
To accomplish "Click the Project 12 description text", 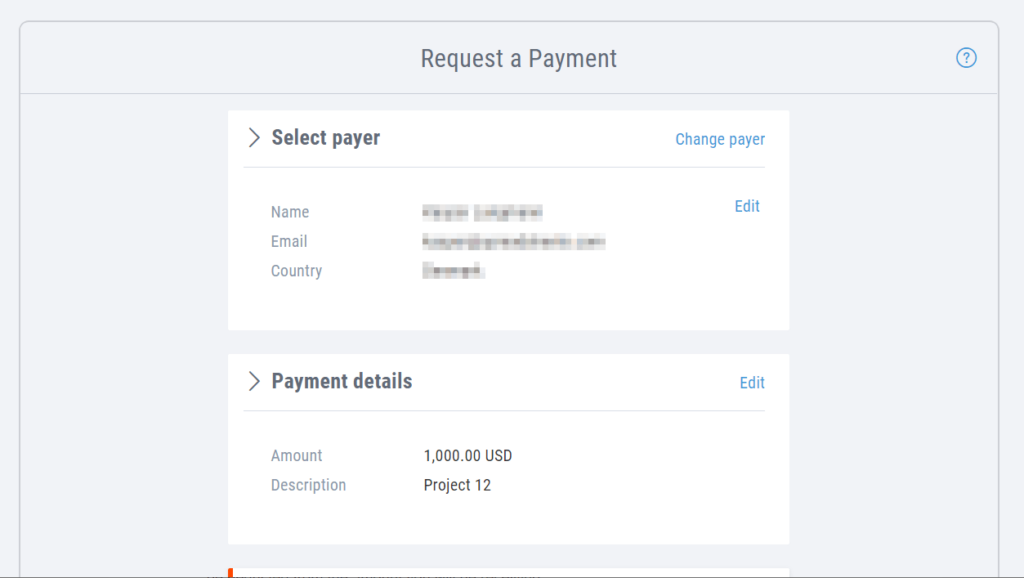I will 457,485.
